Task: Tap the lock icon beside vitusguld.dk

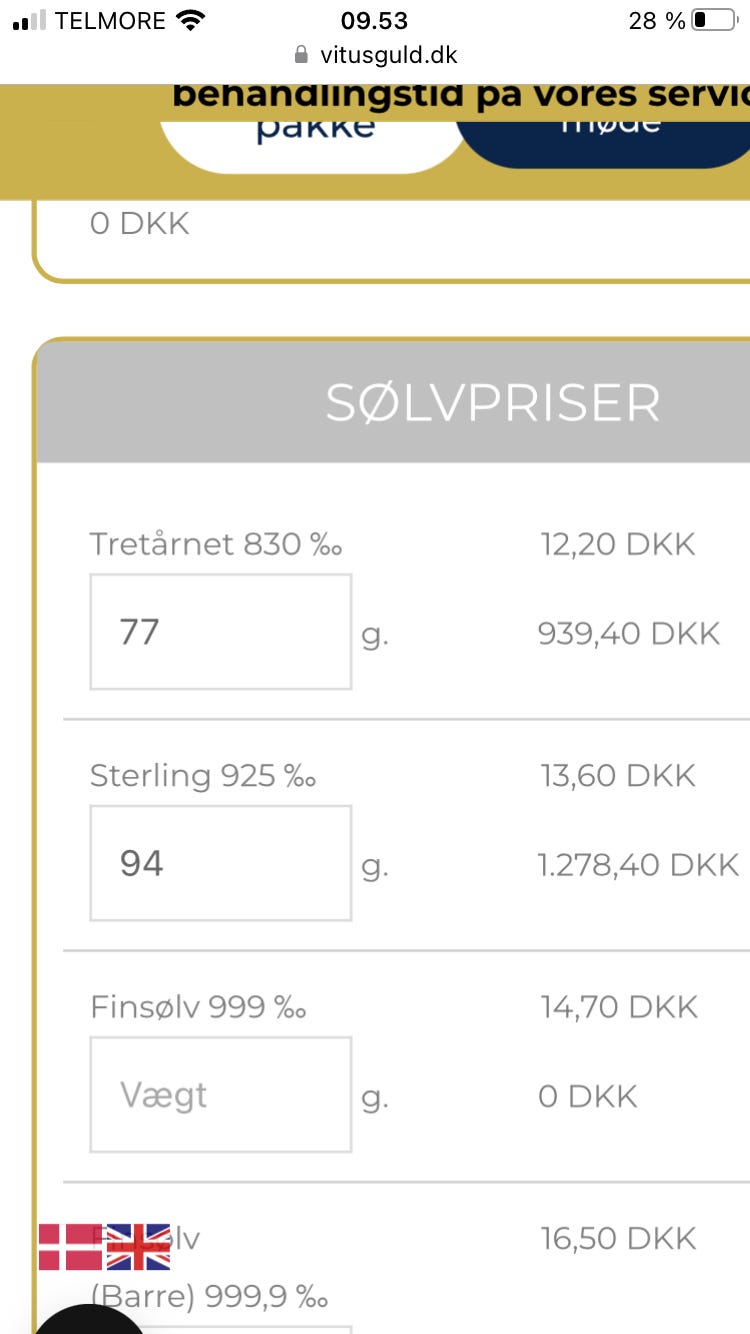Action: coord(299,54)
